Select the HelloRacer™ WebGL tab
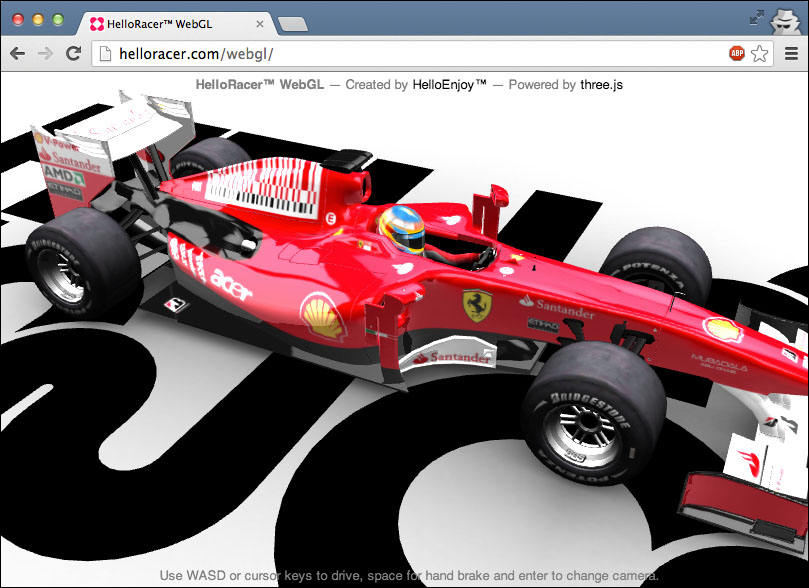The image size is (809, 588). click(177, 24)
